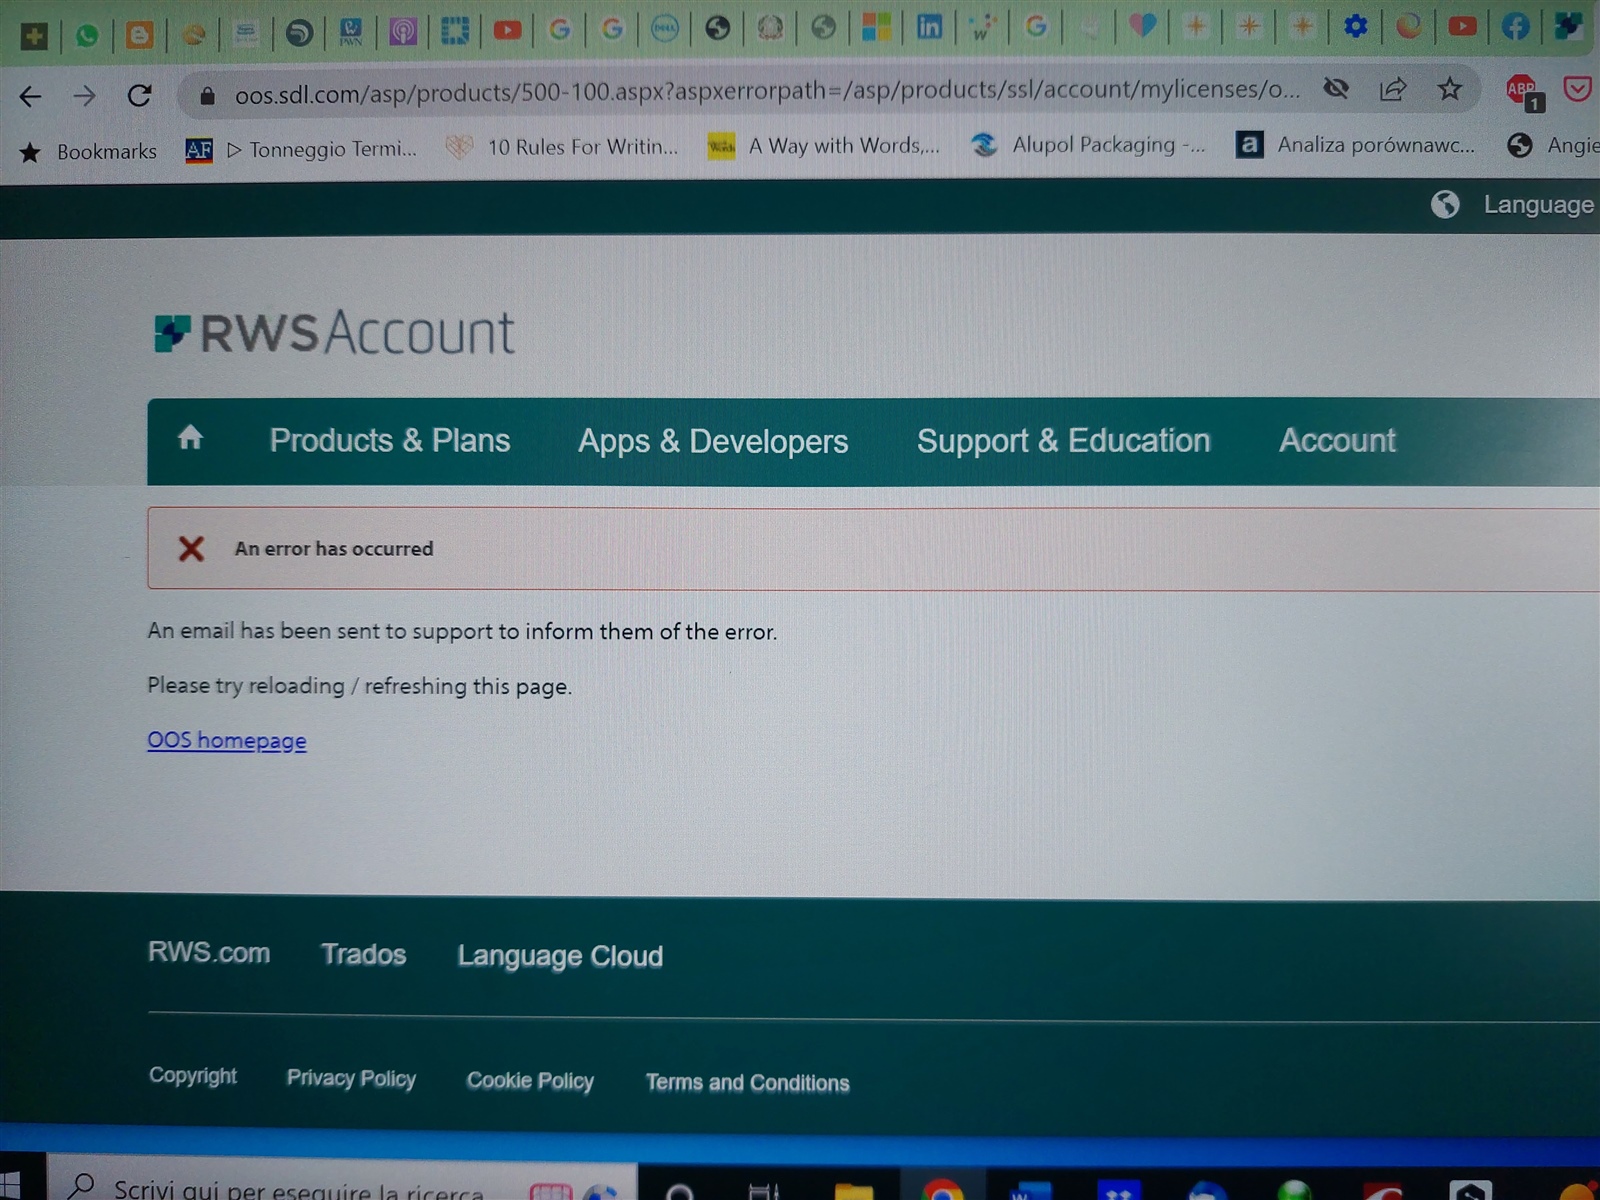Open the Tonneggio Termi... bookmark

pyautogui.click(x=301, y=150)
